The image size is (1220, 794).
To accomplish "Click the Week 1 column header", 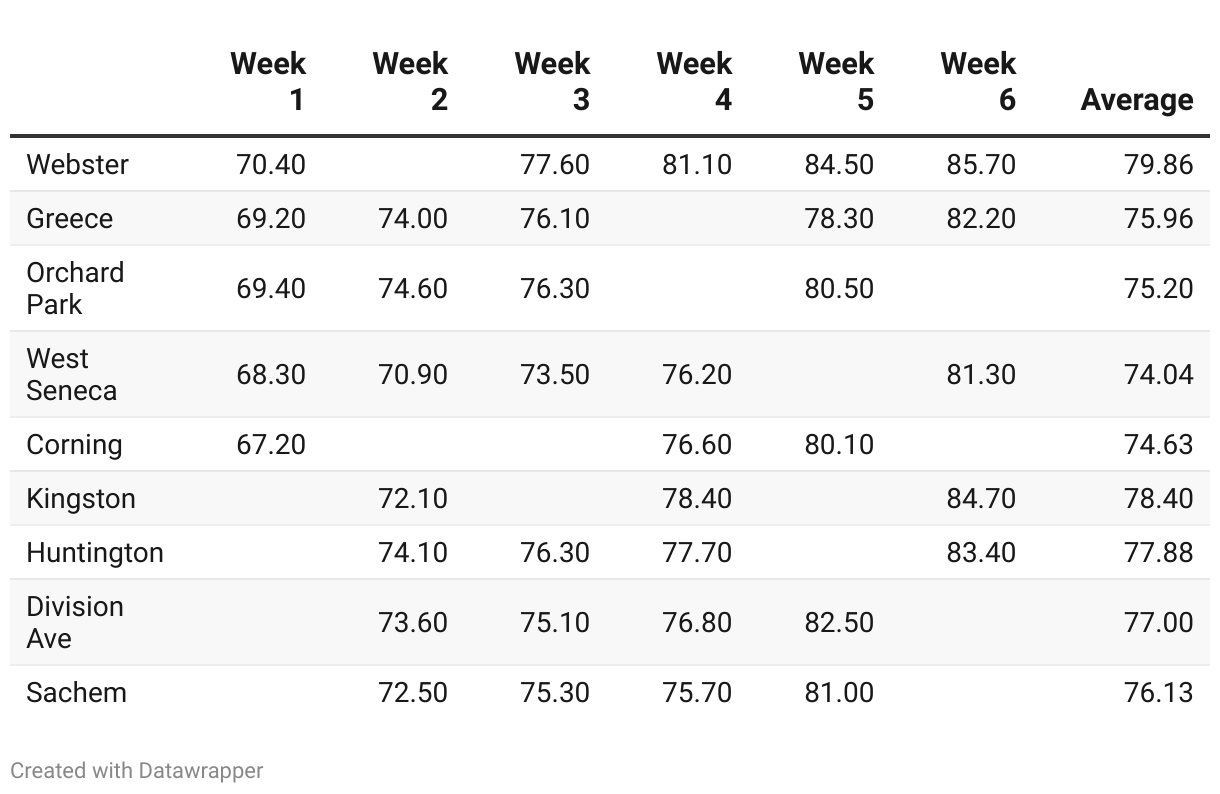I will tap(268, 81).
